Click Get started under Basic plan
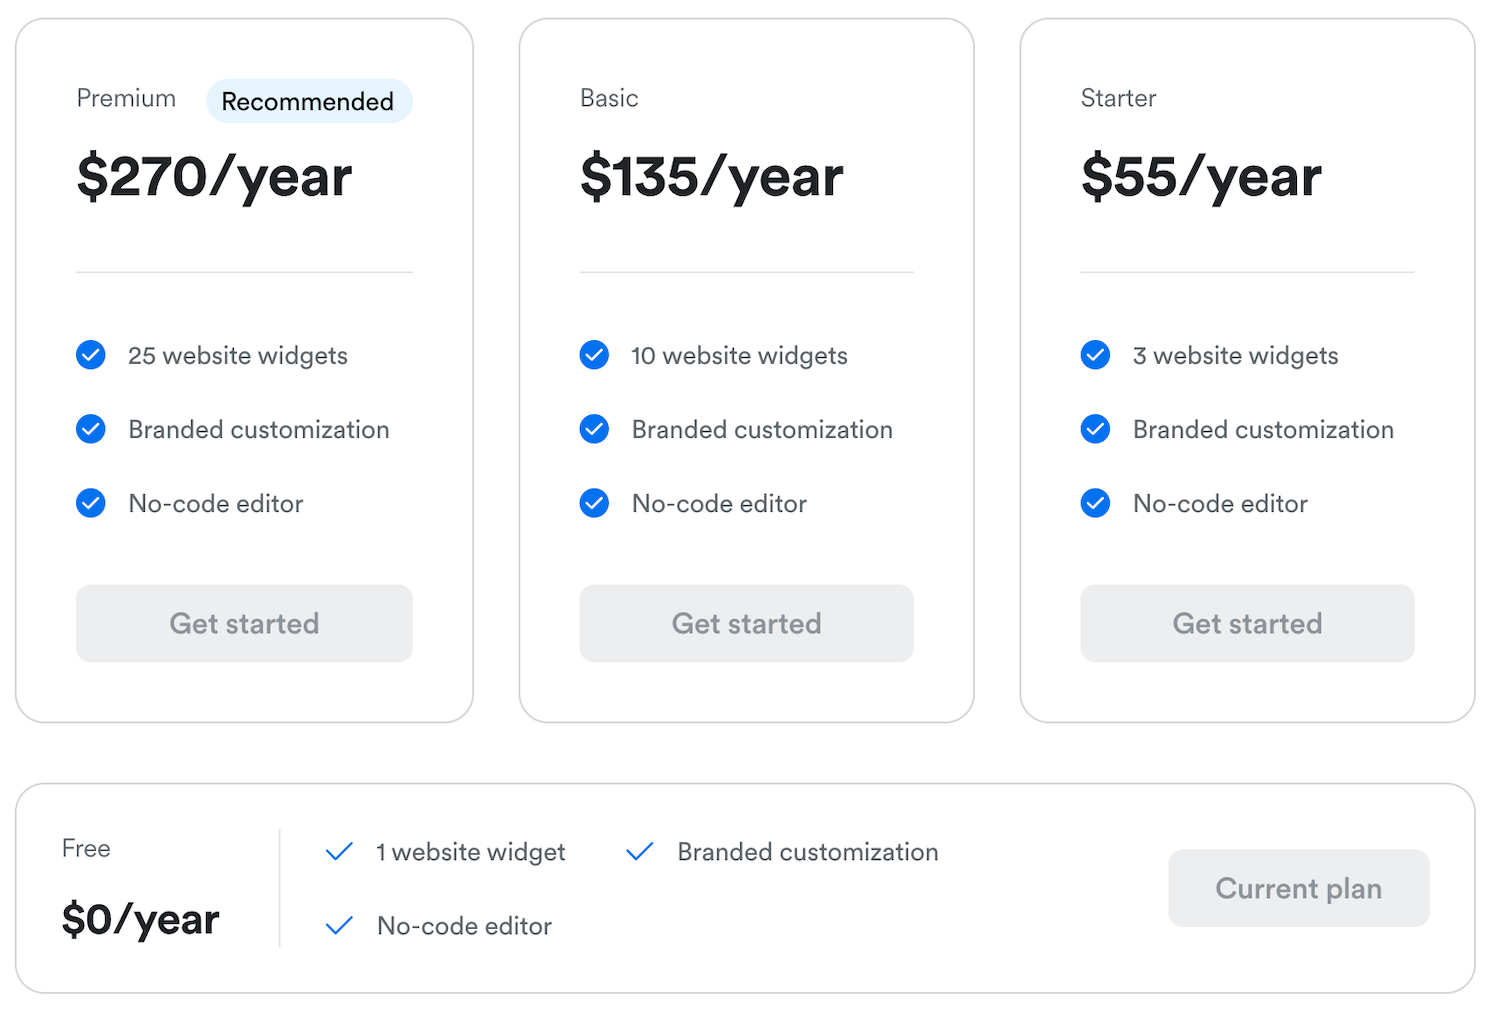The width and height of the screenshot is (1500, 1017). coord(746,623)
